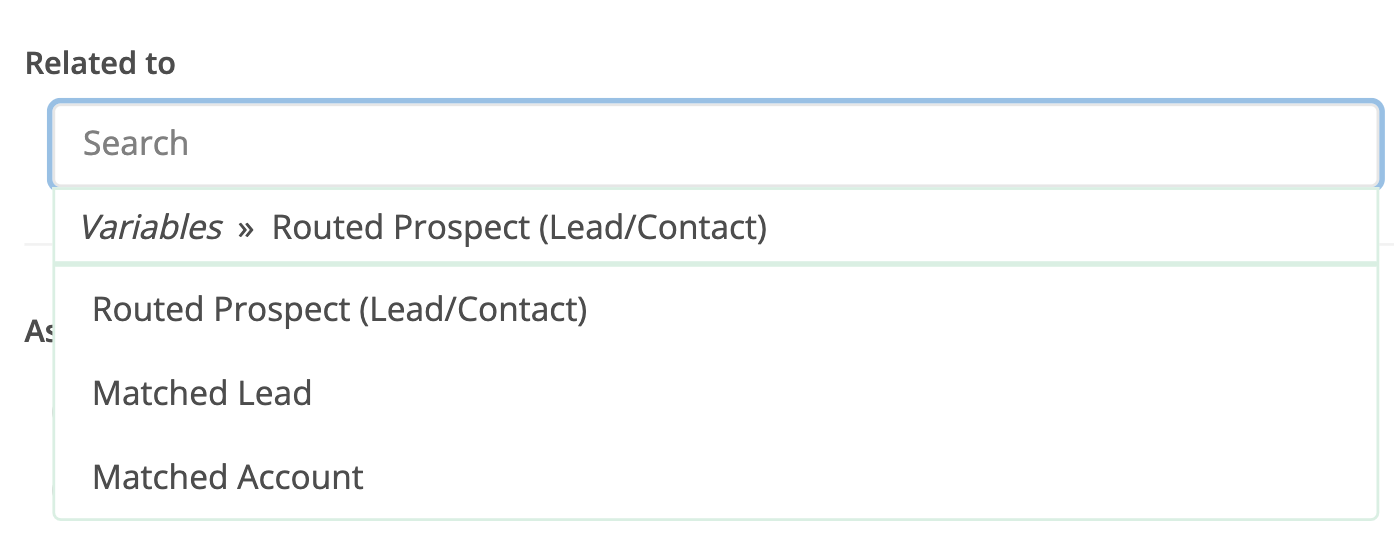This screenshot has width=1394, height=536.
Task: Open the Variables parent category
Action: point(150,228)
